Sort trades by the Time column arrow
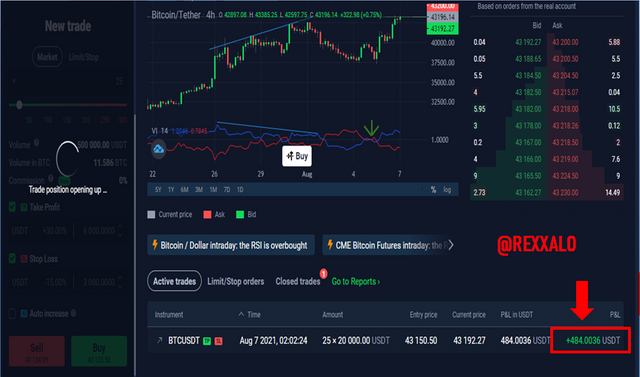640x377 pixels. click(241, 314)
